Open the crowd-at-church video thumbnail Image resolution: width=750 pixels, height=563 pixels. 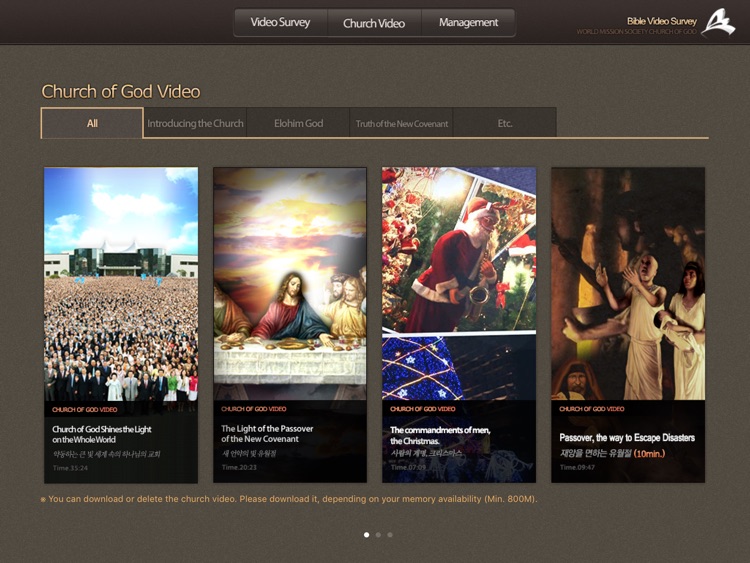pyautogui.click(x=121, y=284)
